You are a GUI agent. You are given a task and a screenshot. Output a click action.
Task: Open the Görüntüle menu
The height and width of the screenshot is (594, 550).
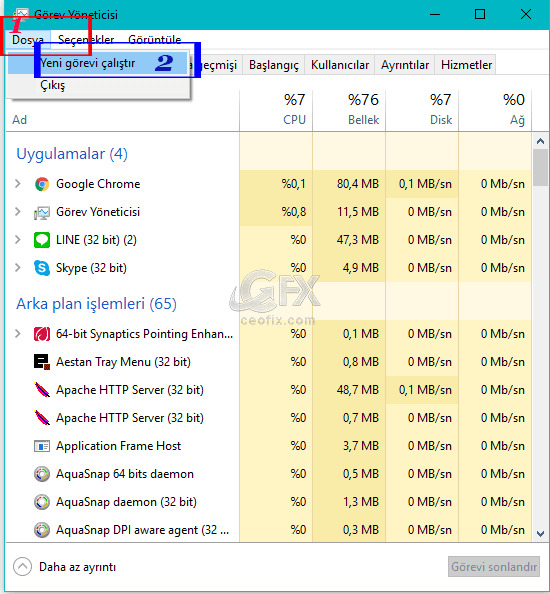click(155, 39)
